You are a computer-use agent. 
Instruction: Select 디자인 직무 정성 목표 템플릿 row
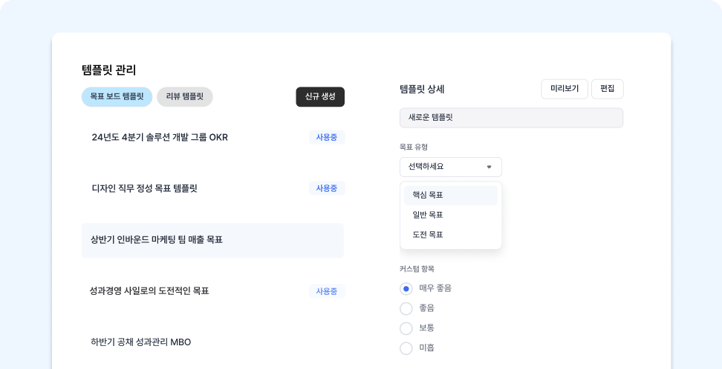click(x=213, y=188)
